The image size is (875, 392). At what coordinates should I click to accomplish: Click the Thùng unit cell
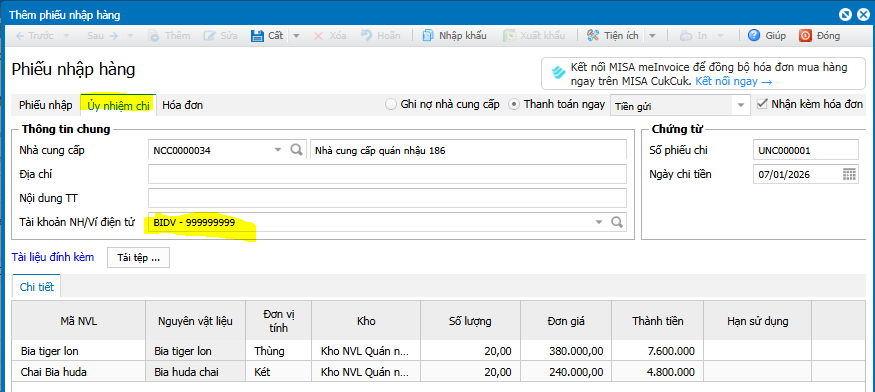pos(278,351)
